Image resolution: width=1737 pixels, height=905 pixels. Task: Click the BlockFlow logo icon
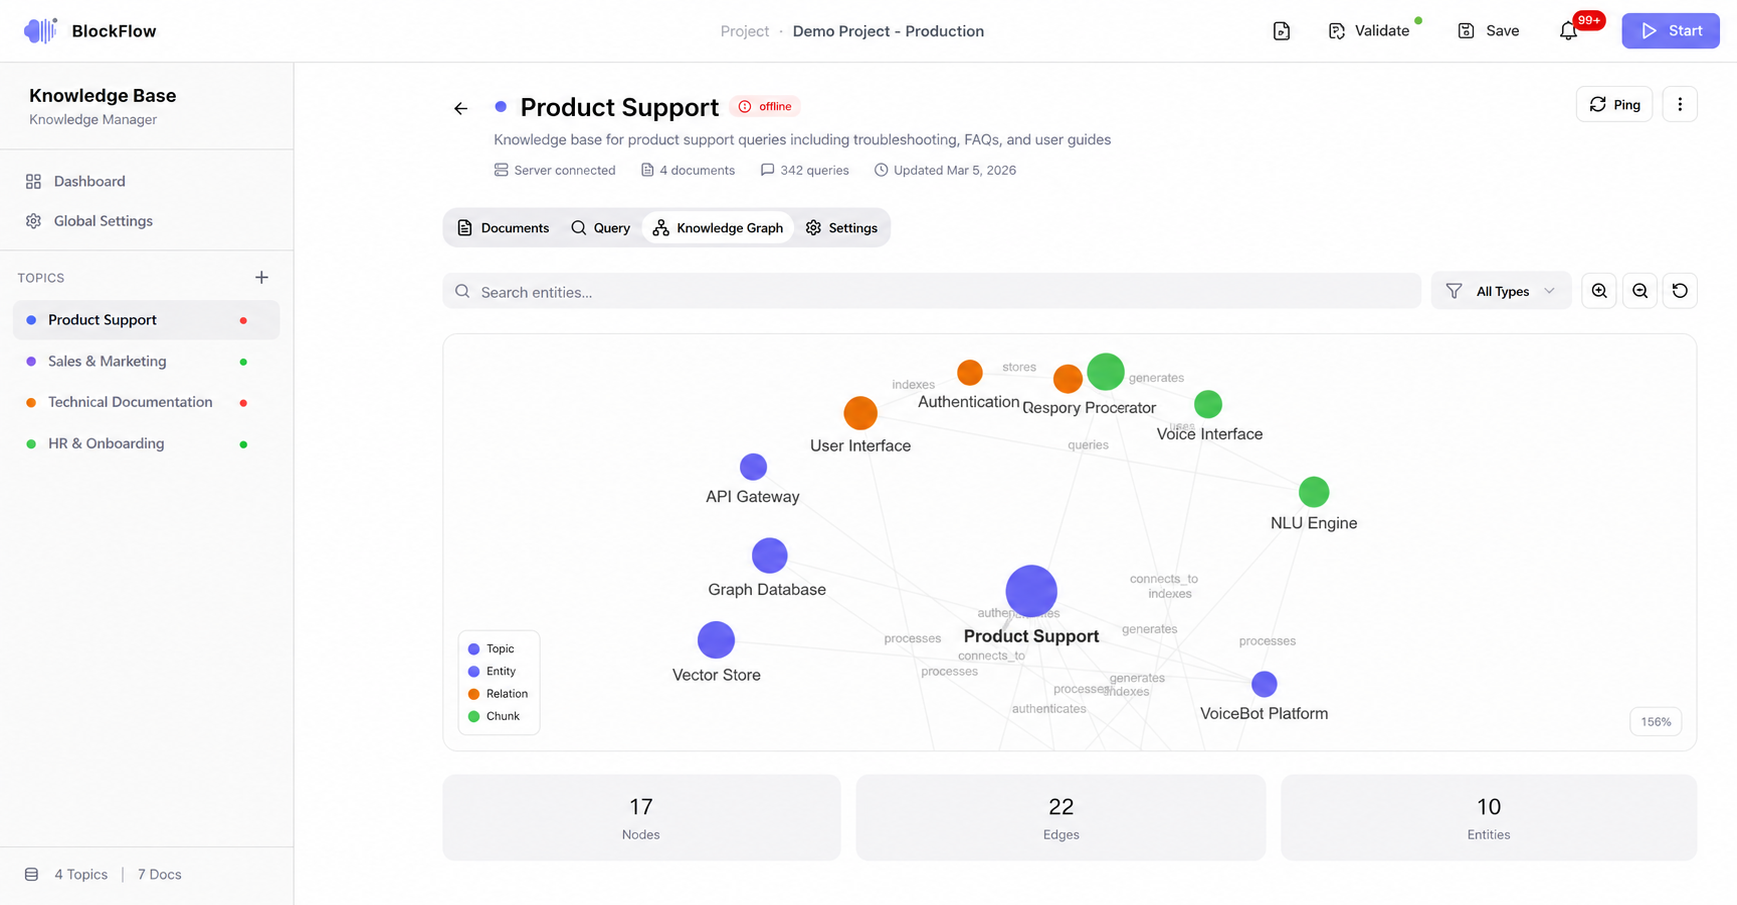click(x=40, y=31)
